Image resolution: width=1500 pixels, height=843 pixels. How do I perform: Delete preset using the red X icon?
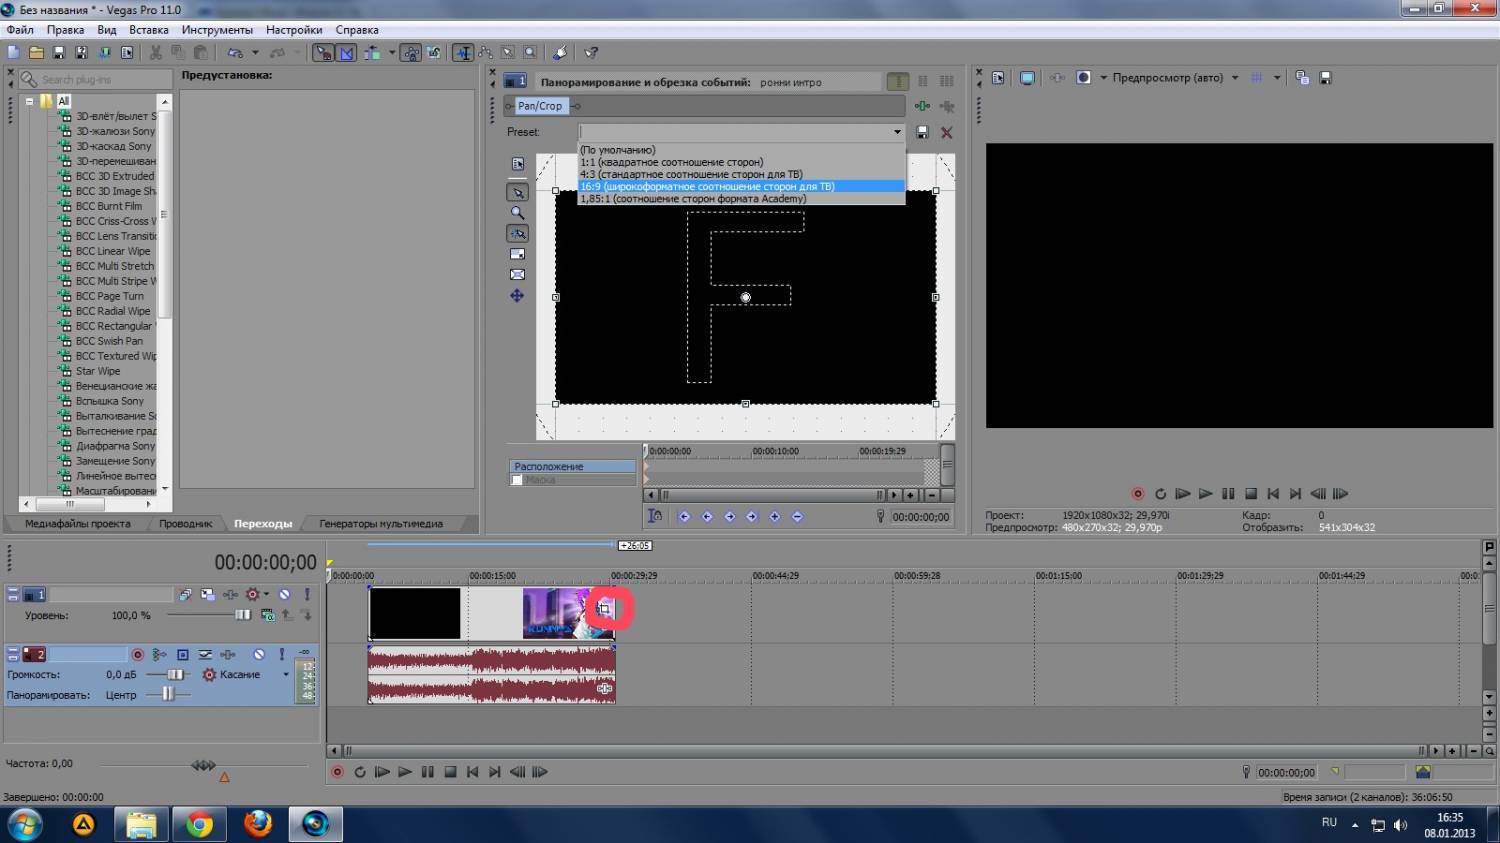coord(946,132)
